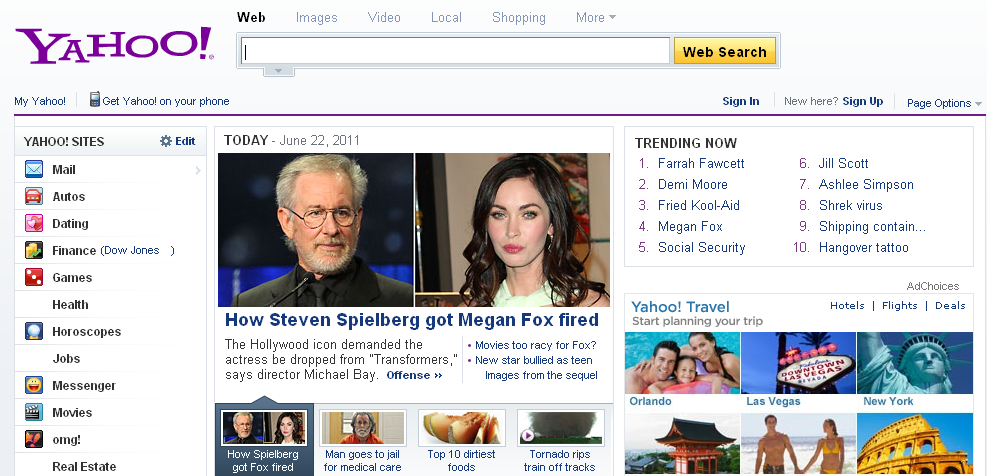Screen dimensions: 987x476
Task: Select Top 10 dirtiest foods thumbnail
Action: [461, 428]
